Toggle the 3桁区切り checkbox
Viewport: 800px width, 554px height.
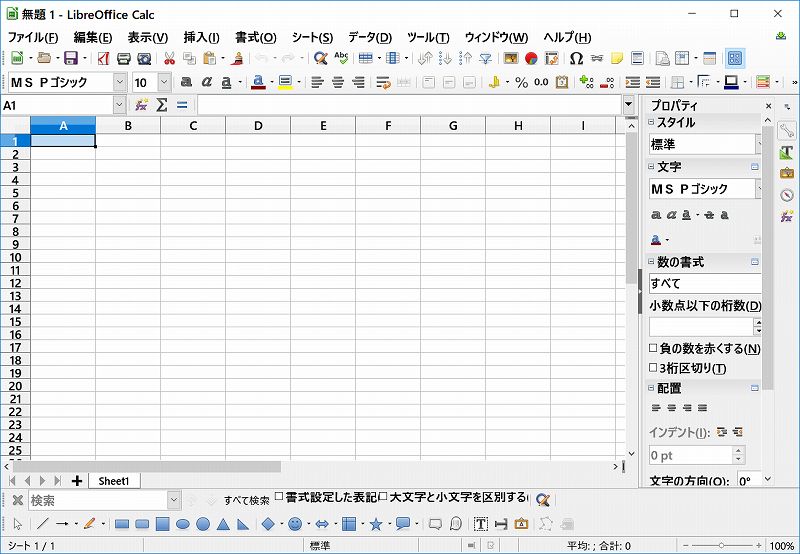(x=654, y=368)
